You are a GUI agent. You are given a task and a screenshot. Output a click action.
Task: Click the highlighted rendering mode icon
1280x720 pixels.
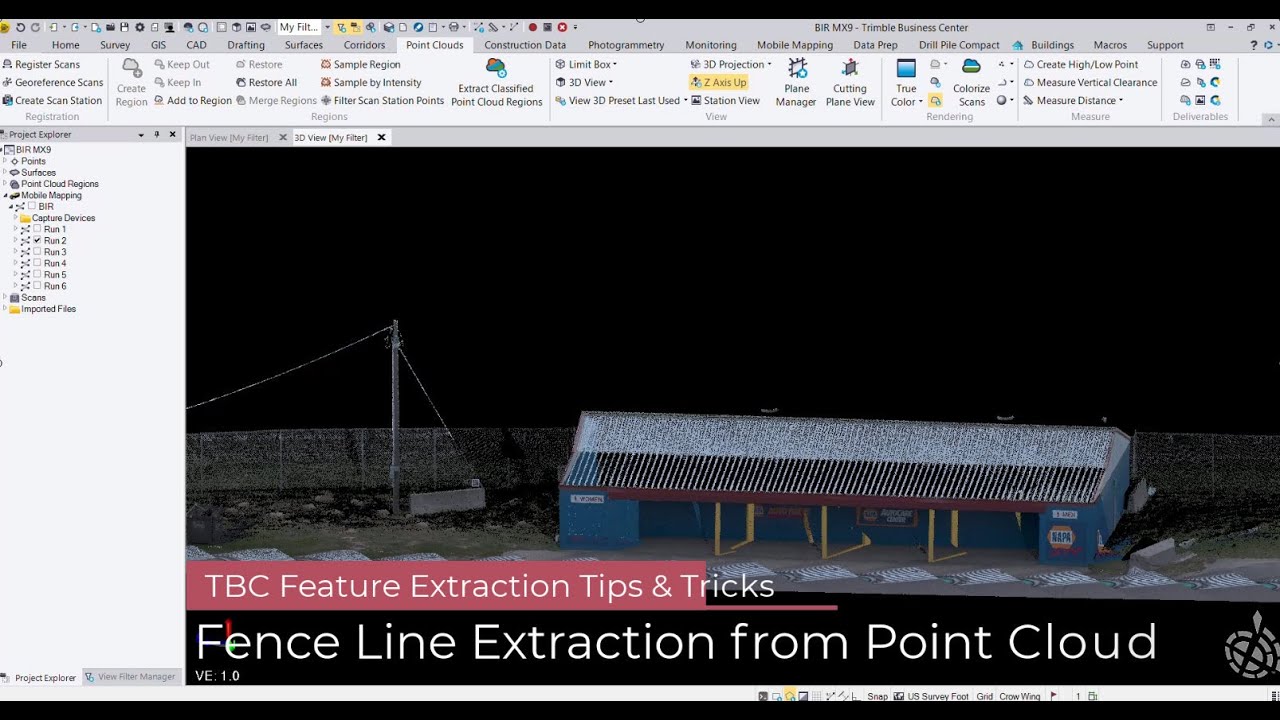click(935, 101)
